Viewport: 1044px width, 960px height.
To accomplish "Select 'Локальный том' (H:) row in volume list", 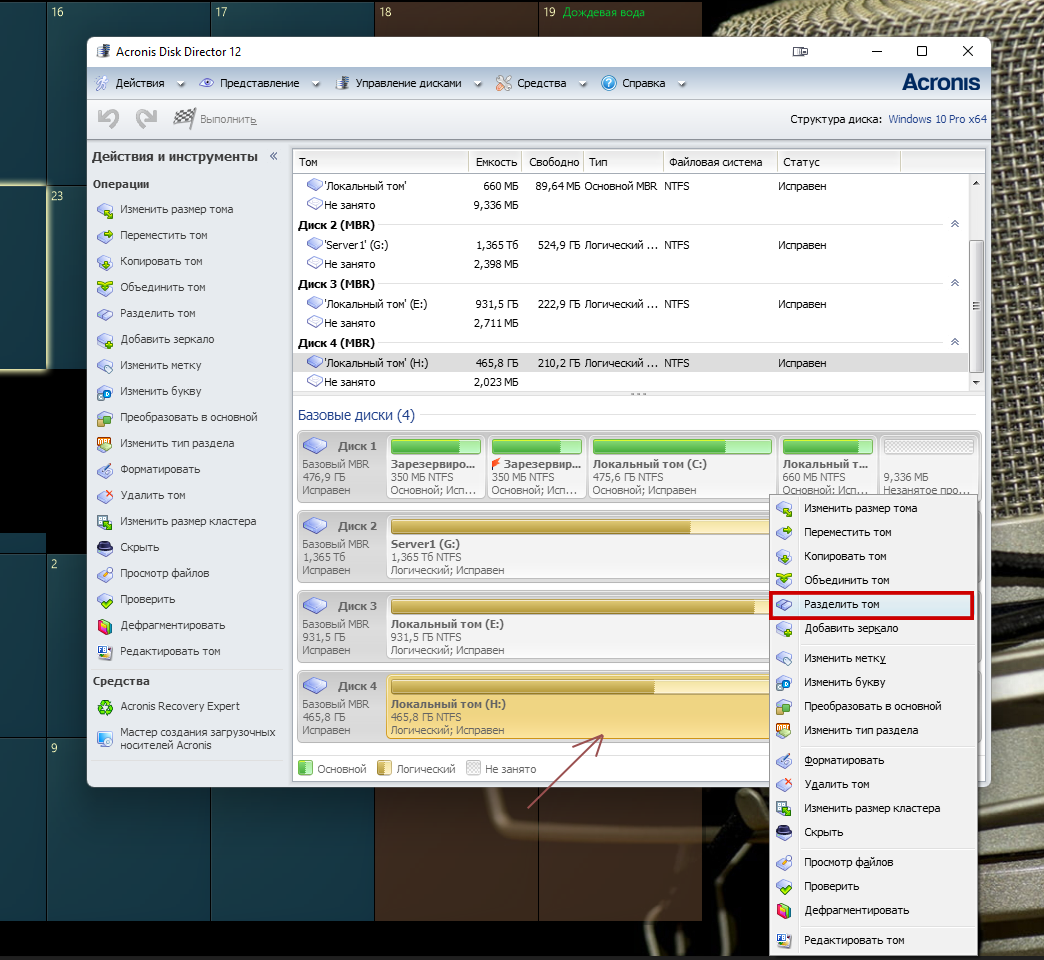I will pyautogui.click(x=631, y=363).
